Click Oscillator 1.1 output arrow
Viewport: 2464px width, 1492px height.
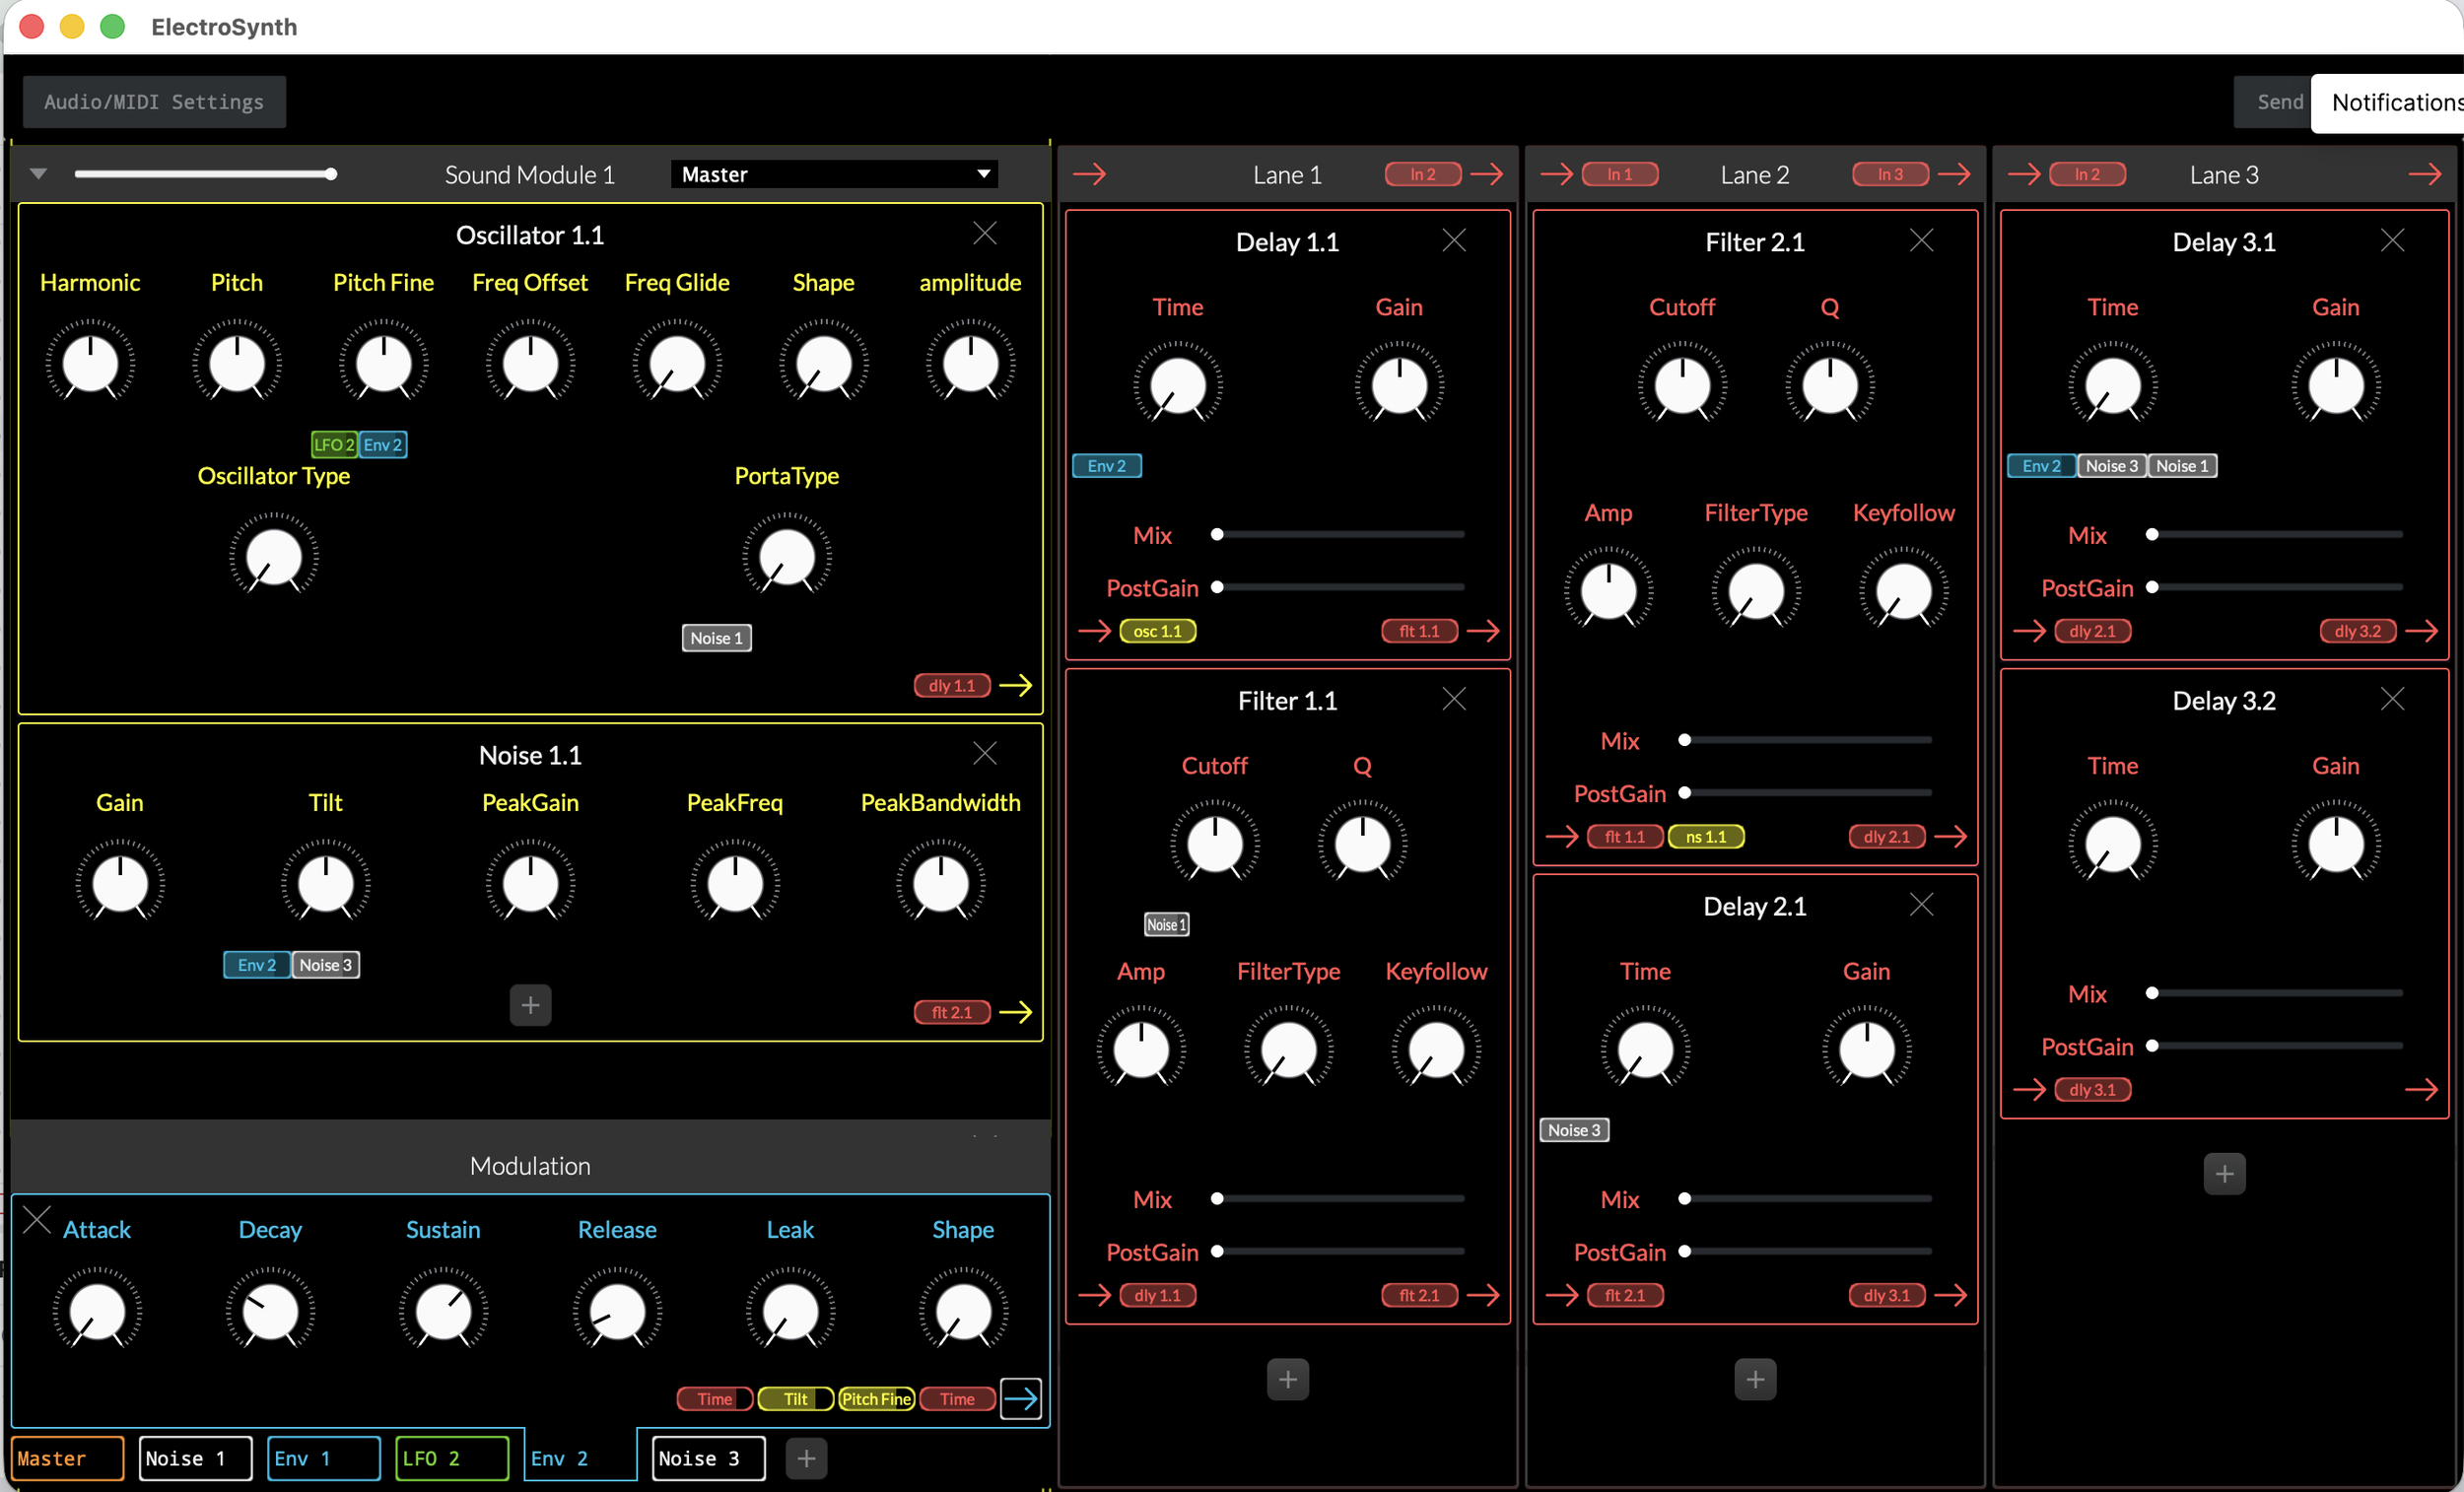[x=1015, y=685]
